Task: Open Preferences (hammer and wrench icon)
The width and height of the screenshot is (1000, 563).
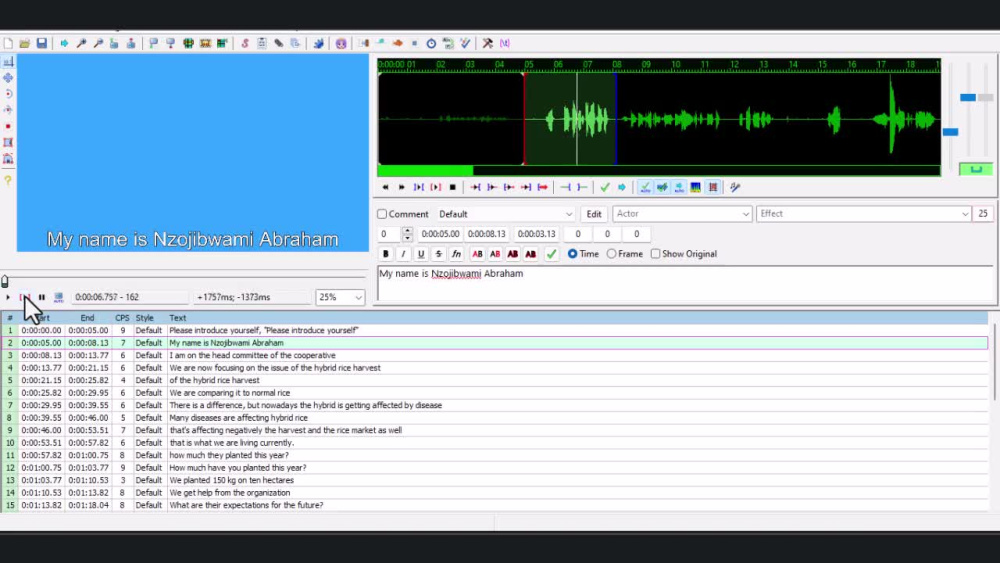Action: (x=488, y=43)
